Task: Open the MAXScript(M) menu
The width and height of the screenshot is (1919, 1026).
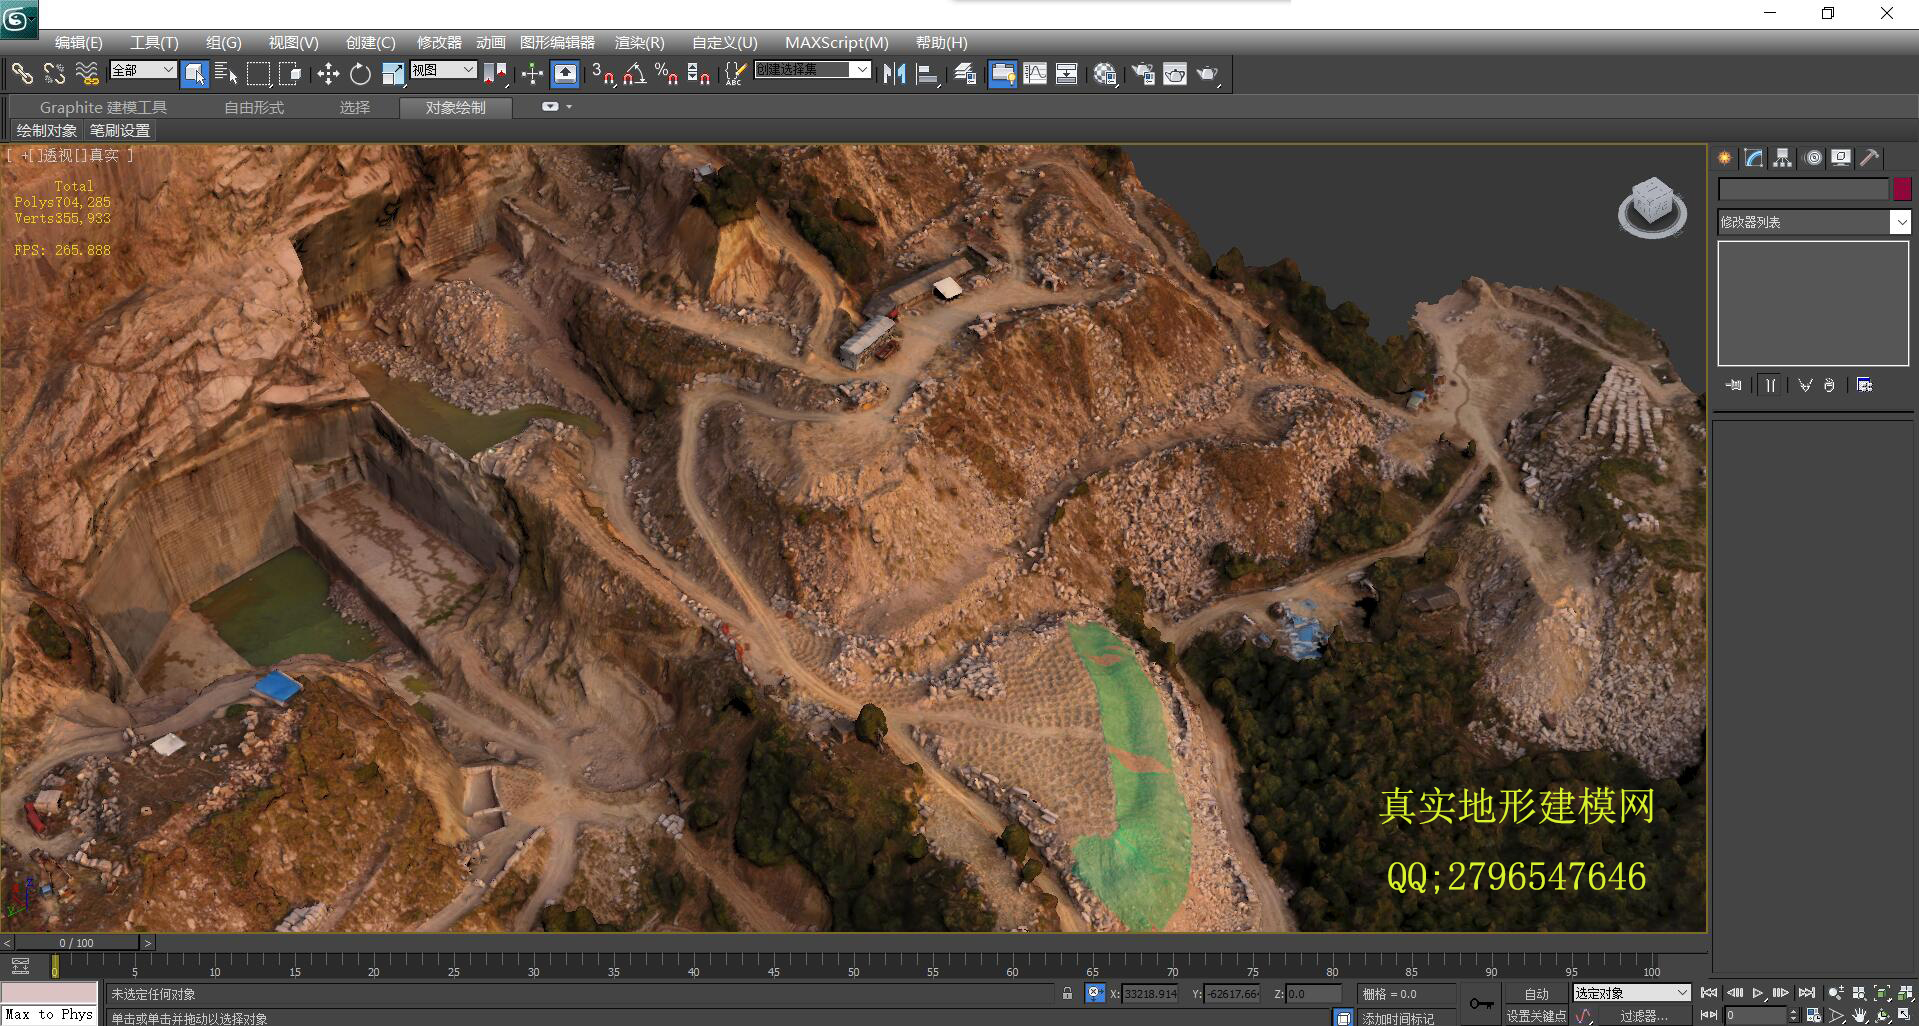Action: 836,42
